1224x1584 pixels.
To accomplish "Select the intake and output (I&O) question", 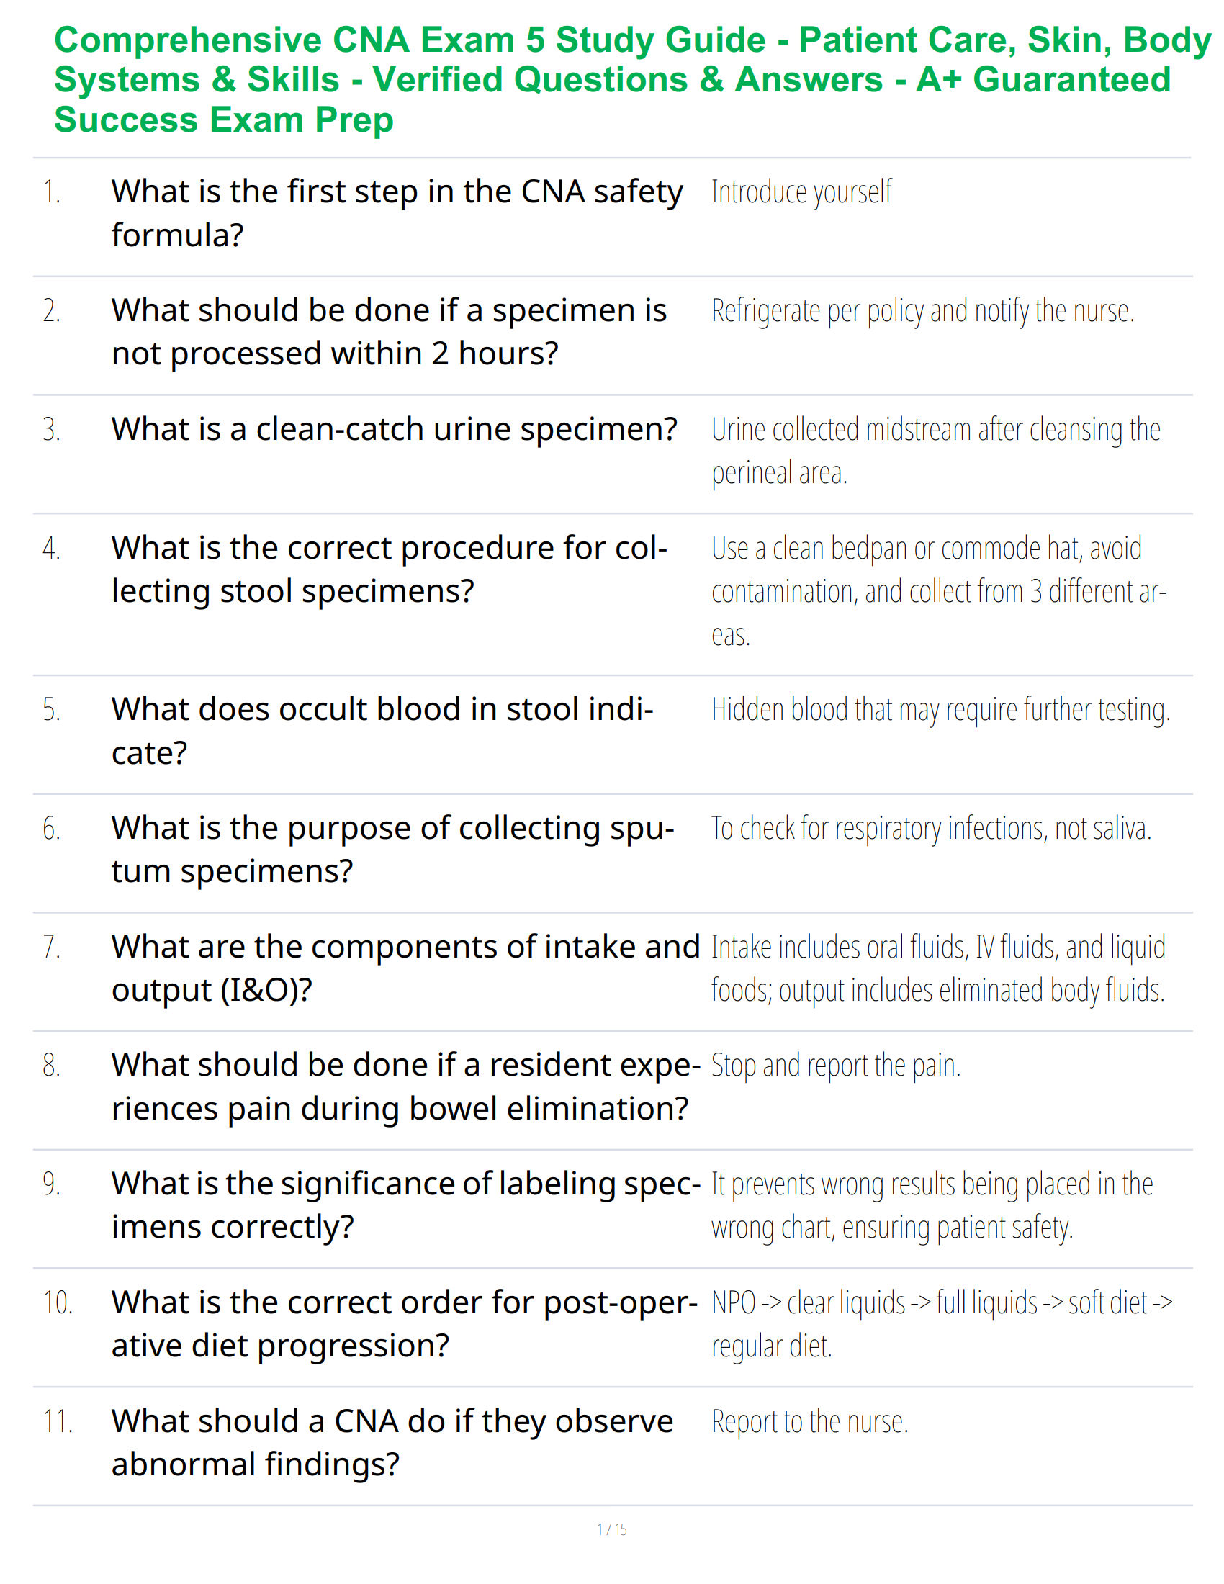I will 406,968.
